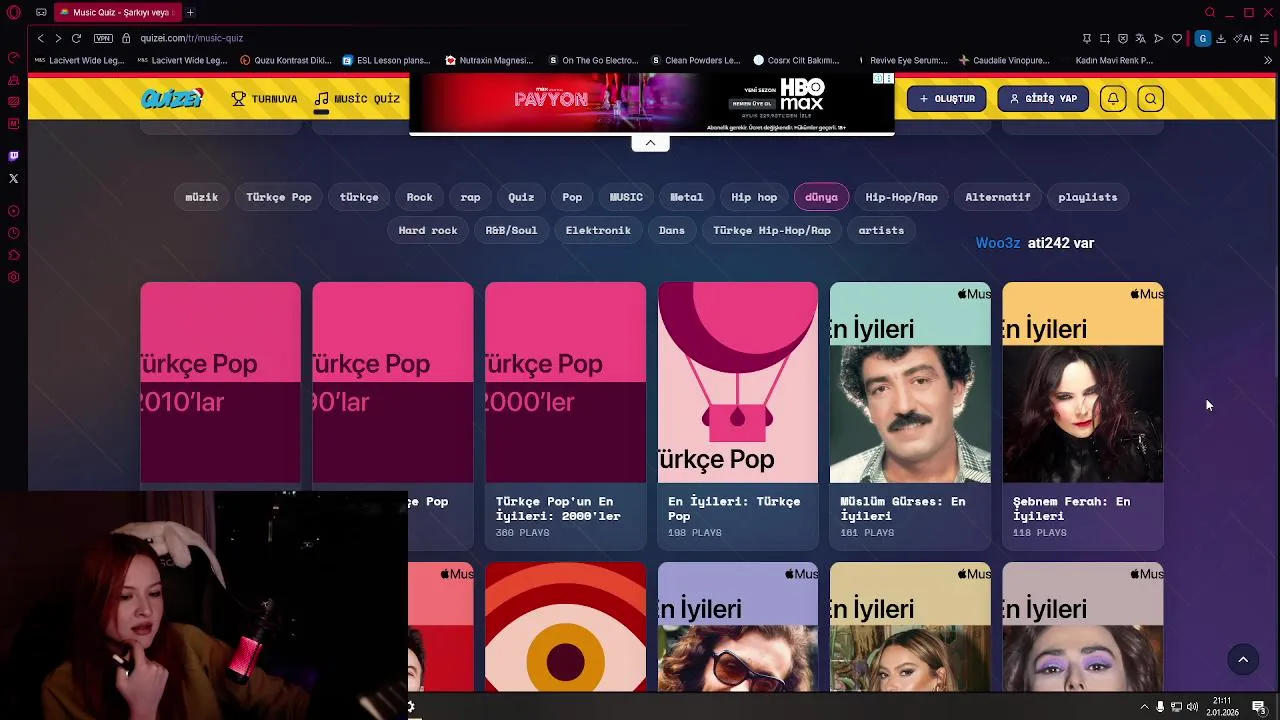Open the blue G extension icon
This screenshot has height=720, width=1280.
coord(1203,38)
